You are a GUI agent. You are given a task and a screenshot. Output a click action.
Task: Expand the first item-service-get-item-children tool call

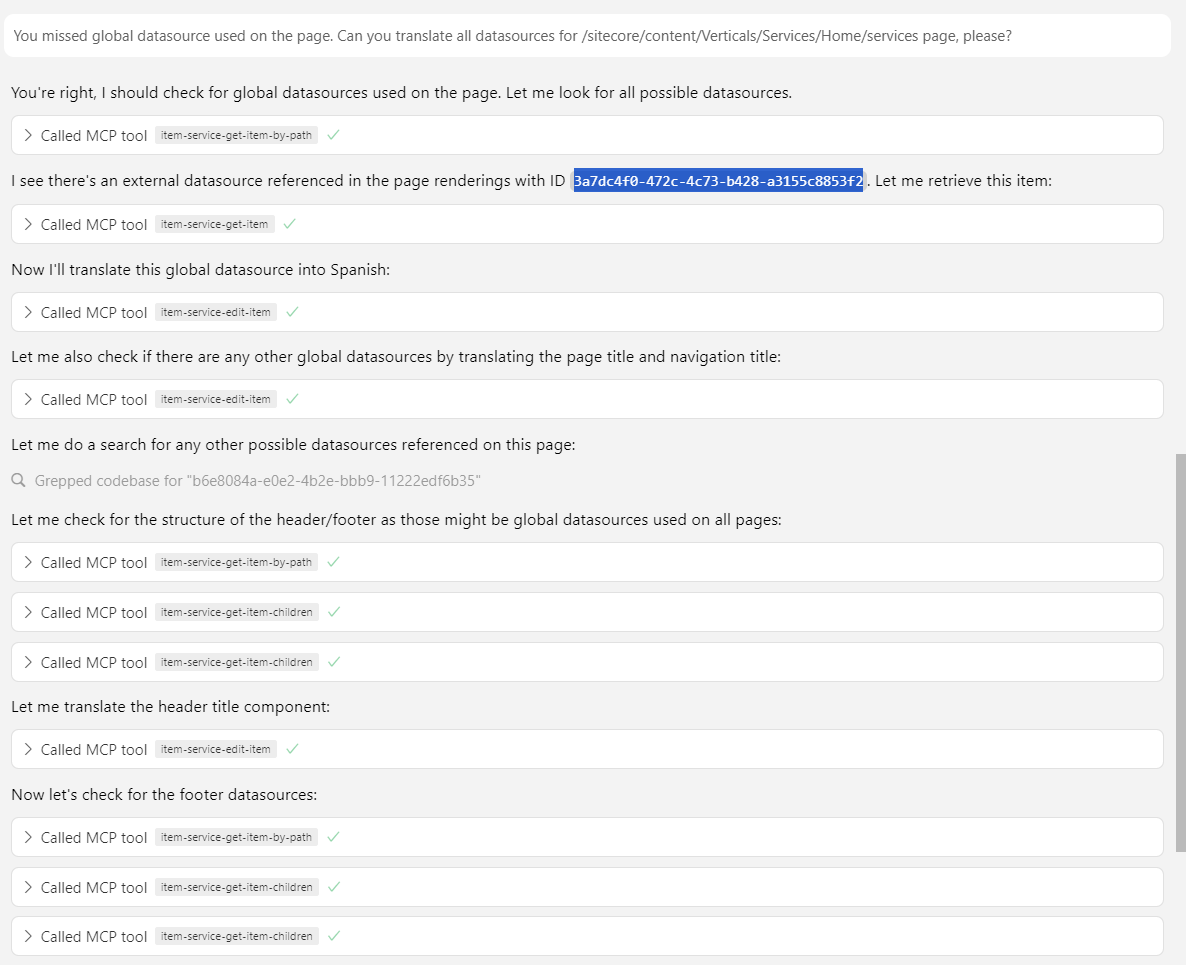27,611
